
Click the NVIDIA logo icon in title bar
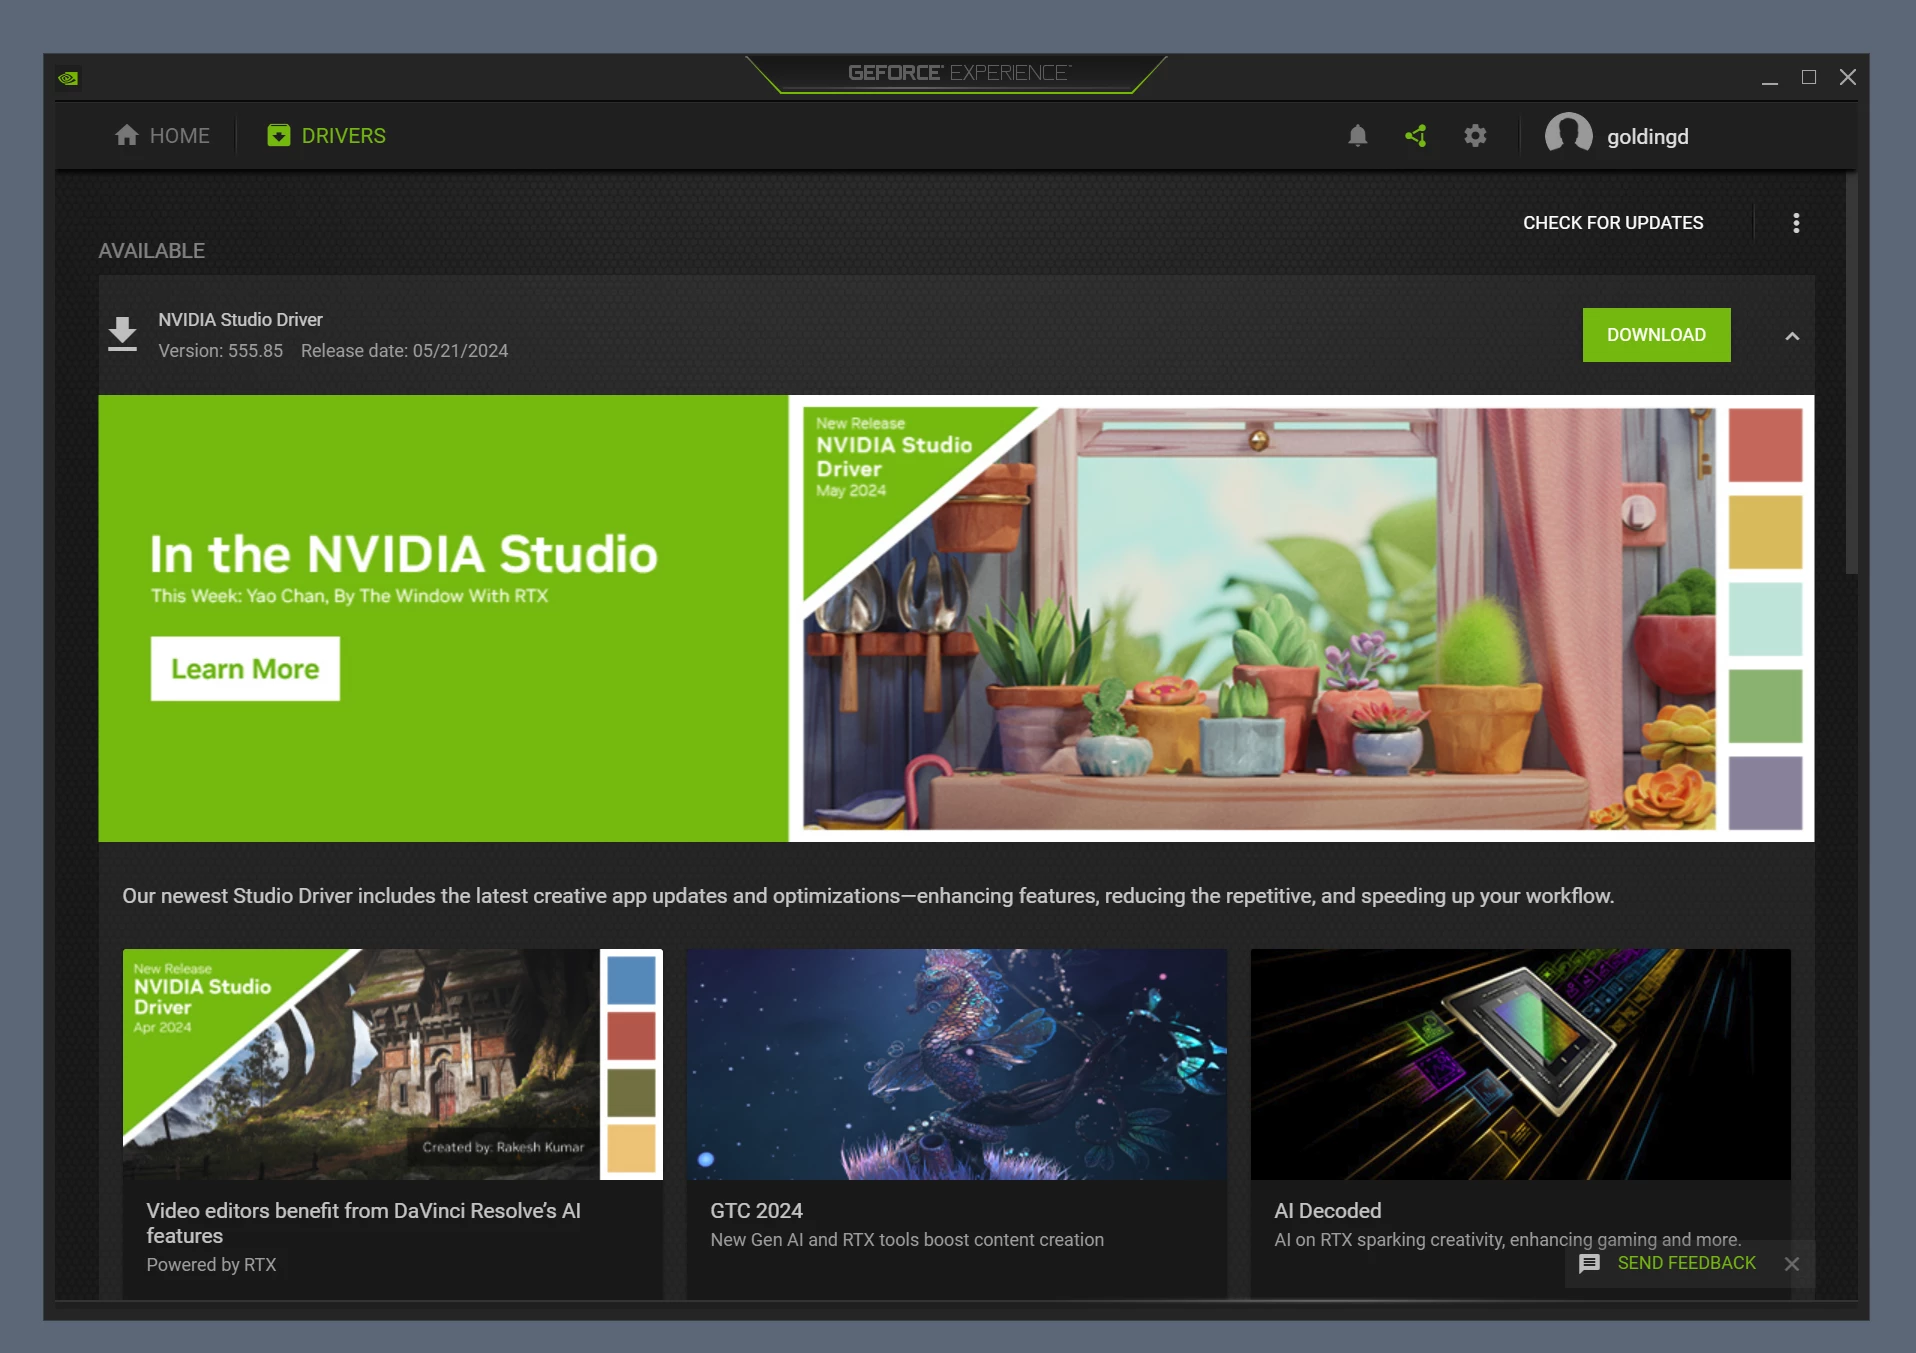[68, 78]
